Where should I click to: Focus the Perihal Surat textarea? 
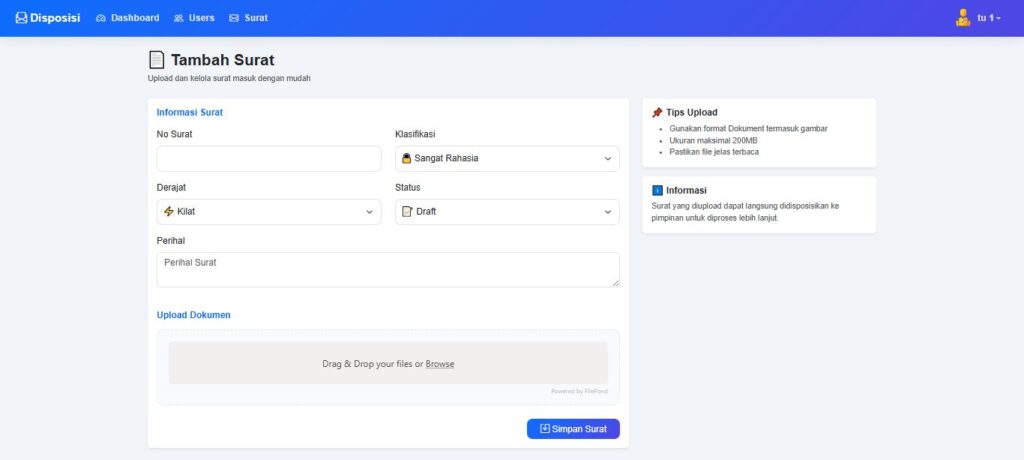pos(388,269)
